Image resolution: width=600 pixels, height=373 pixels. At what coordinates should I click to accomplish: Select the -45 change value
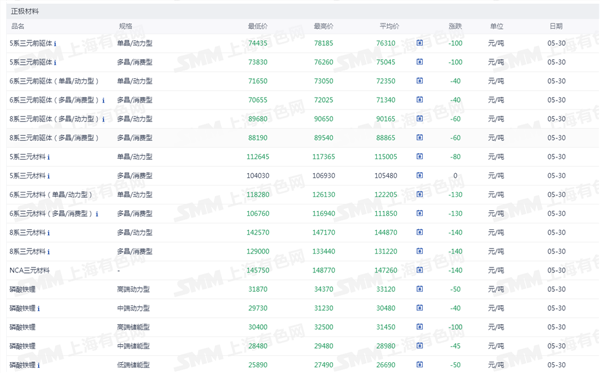point(455,346)
